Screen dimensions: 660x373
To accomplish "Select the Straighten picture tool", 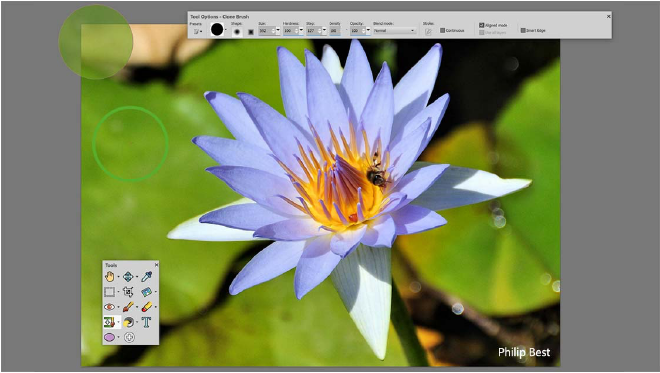I will pyautogui.click(x=146, y=292).
